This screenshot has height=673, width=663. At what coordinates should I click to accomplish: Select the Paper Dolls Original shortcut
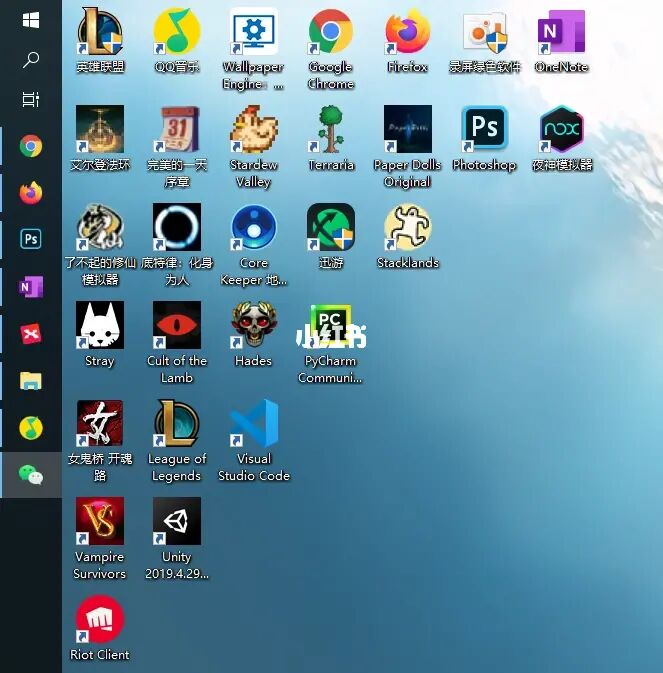pyautogui.click(x=408, y=129)
